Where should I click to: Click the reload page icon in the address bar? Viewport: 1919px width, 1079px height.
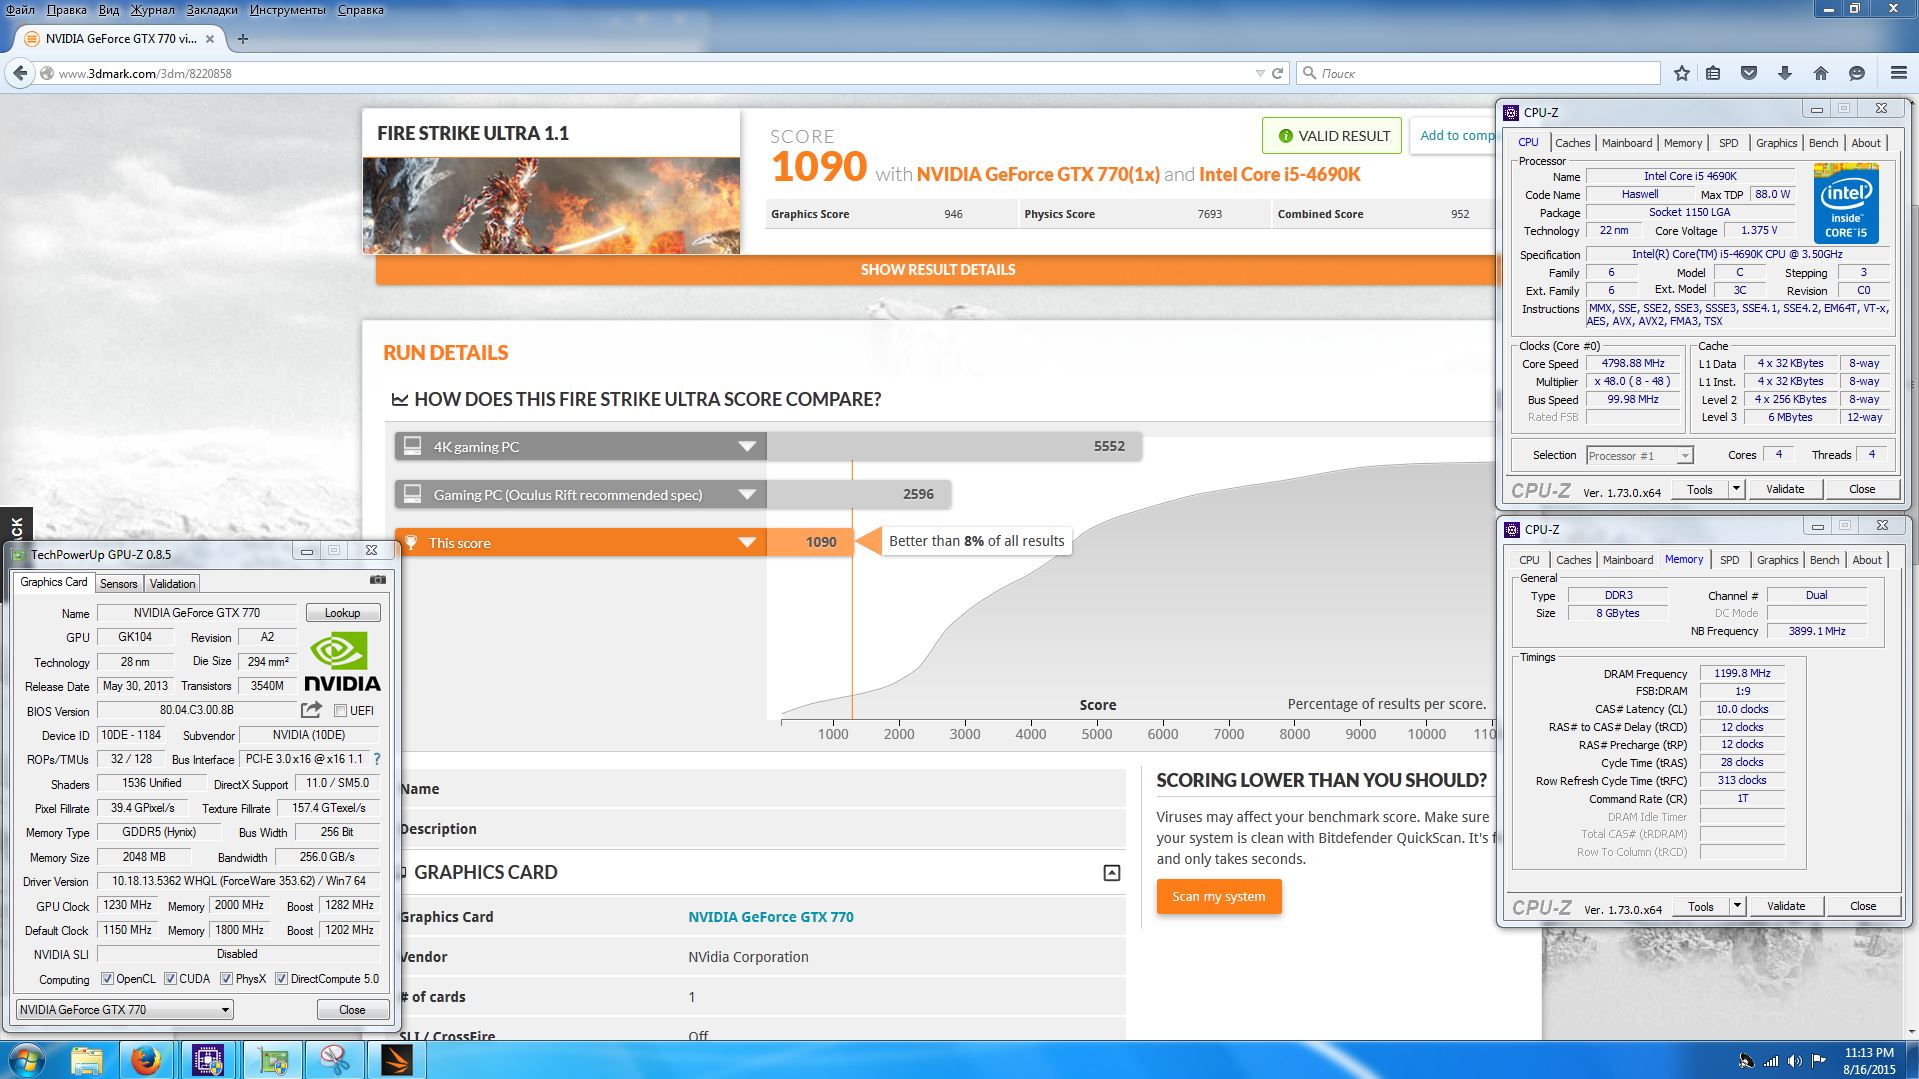1277,73
